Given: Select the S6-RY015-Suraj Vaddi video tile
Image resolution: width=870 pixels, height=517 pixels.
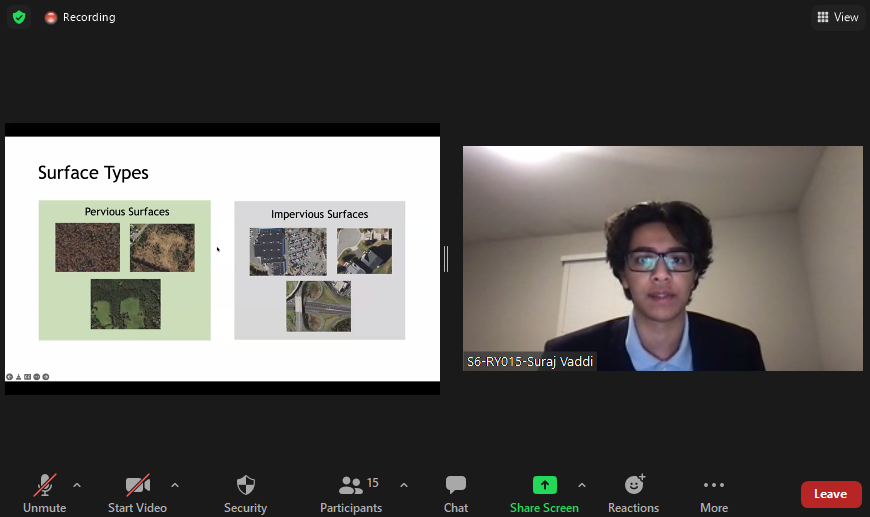Looking at the screenshot, I should tap(662, 258).
